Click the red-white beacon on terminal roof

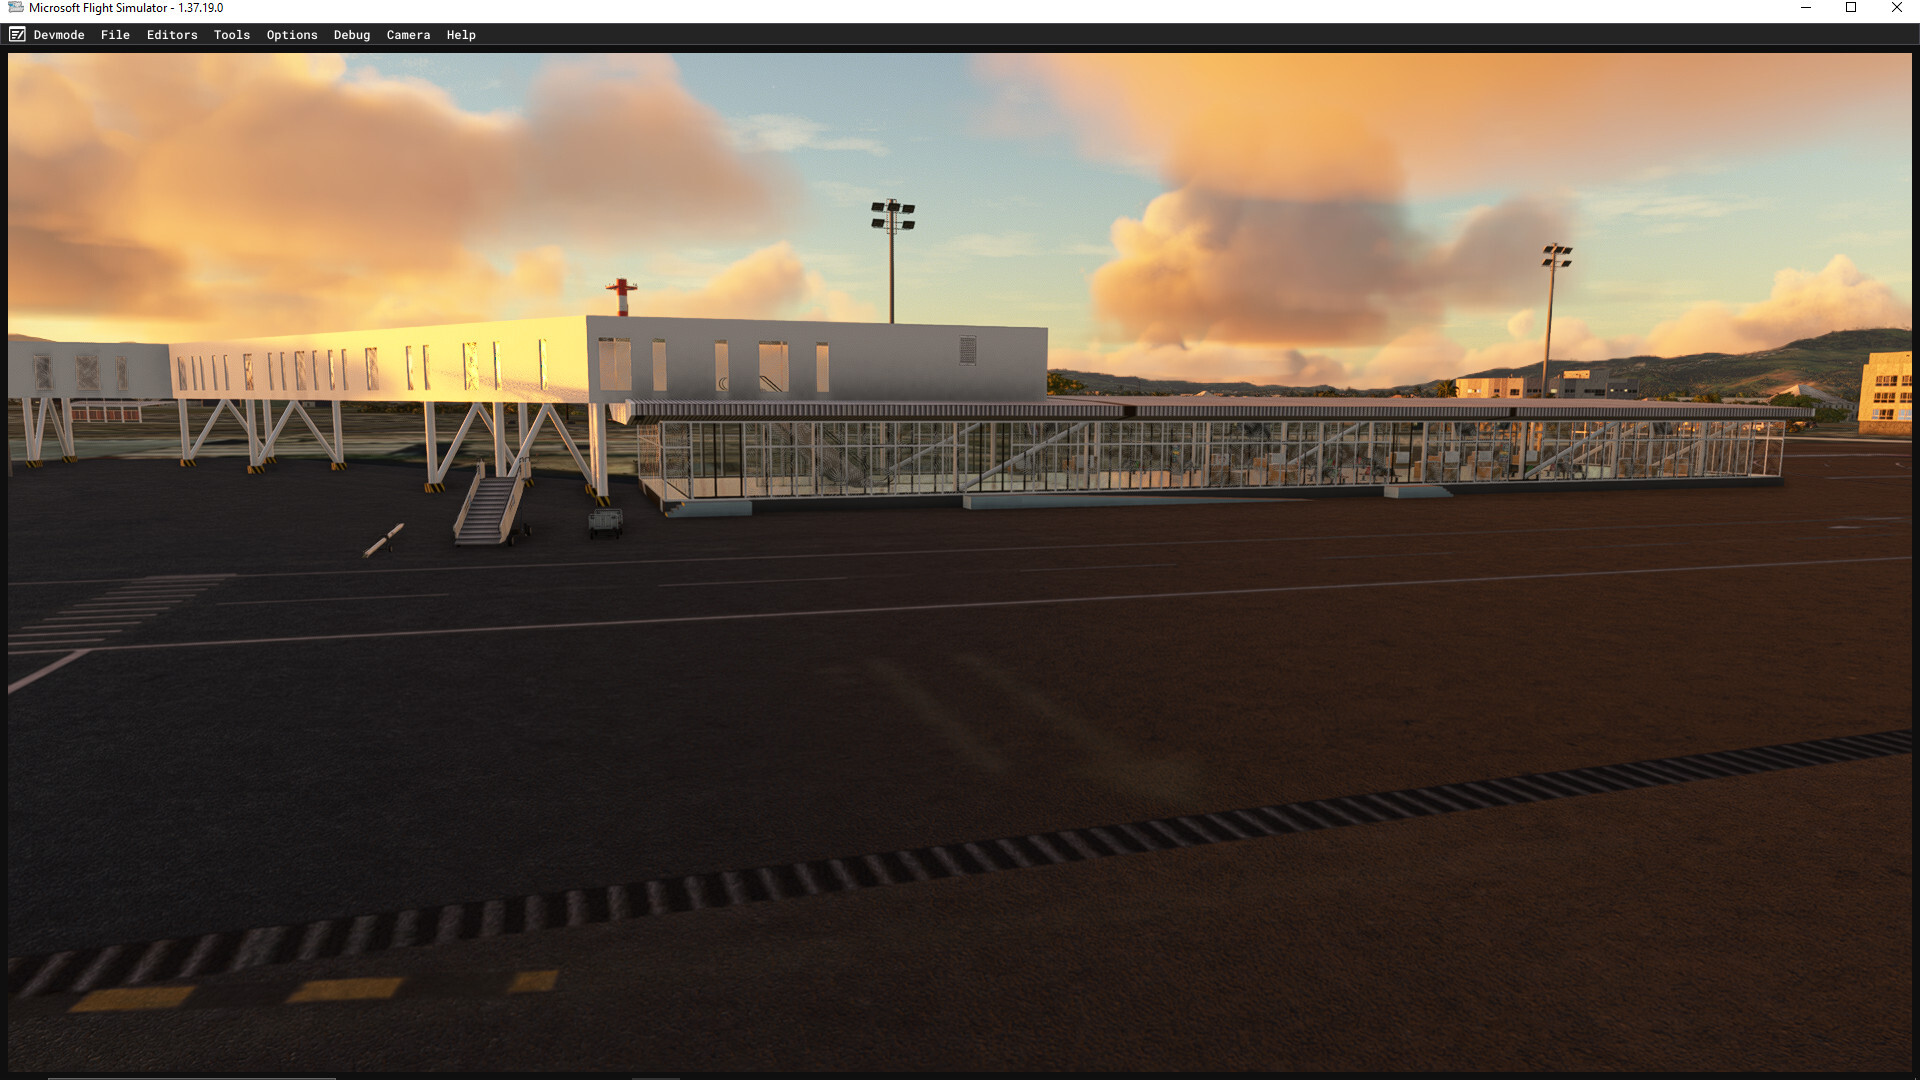622,296
